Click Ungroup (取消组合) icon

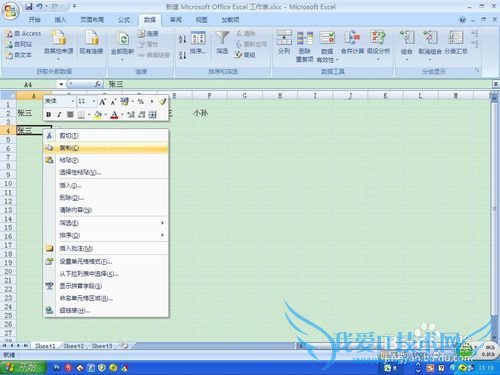pyautogui.click(x=430, y=37)
